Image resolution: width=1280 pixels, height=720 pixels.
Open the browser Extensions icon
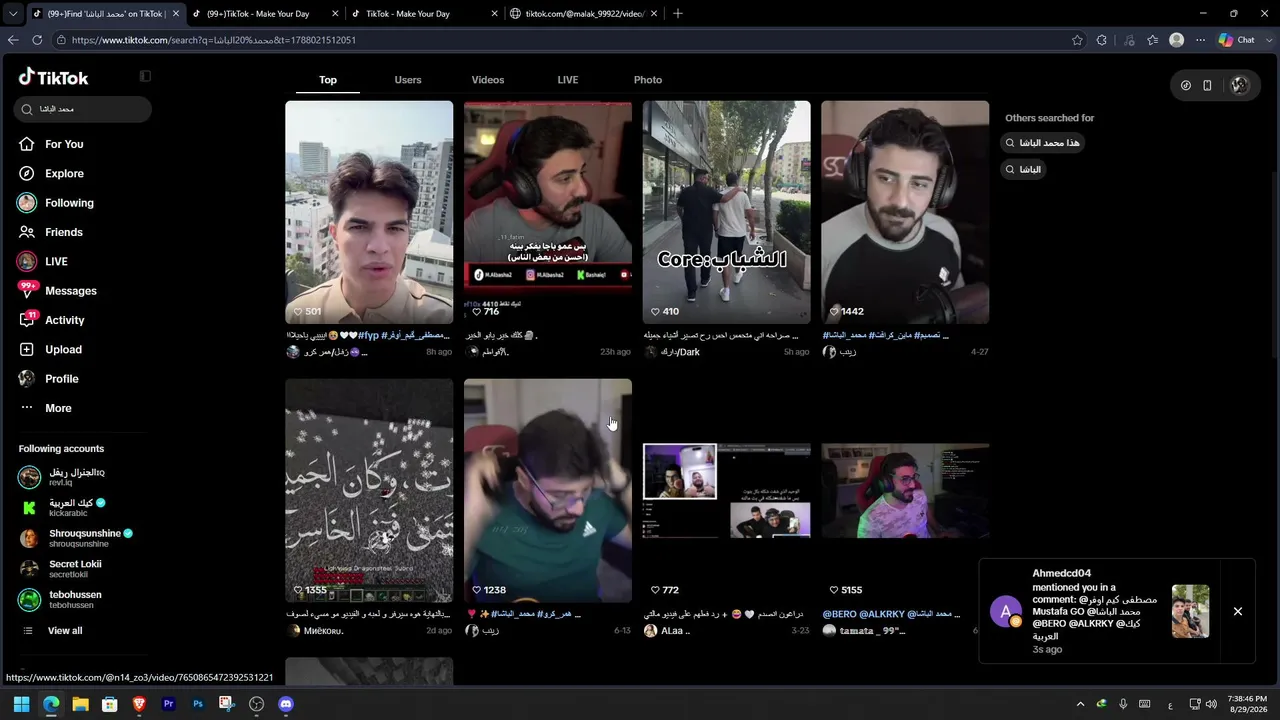click(x=1102, y=40)
